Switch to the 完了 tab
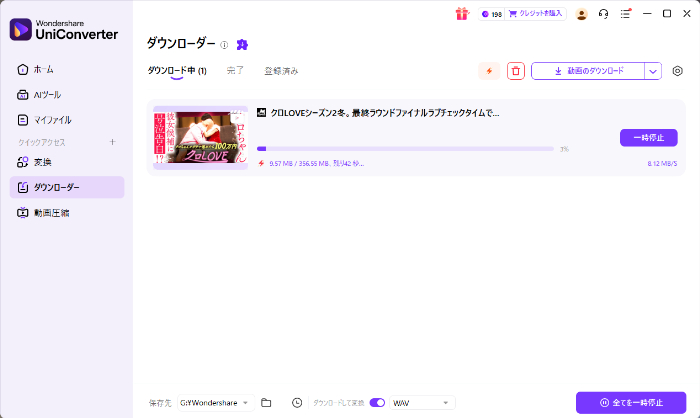Screen dimensions: 700x418 click(235, 71)
